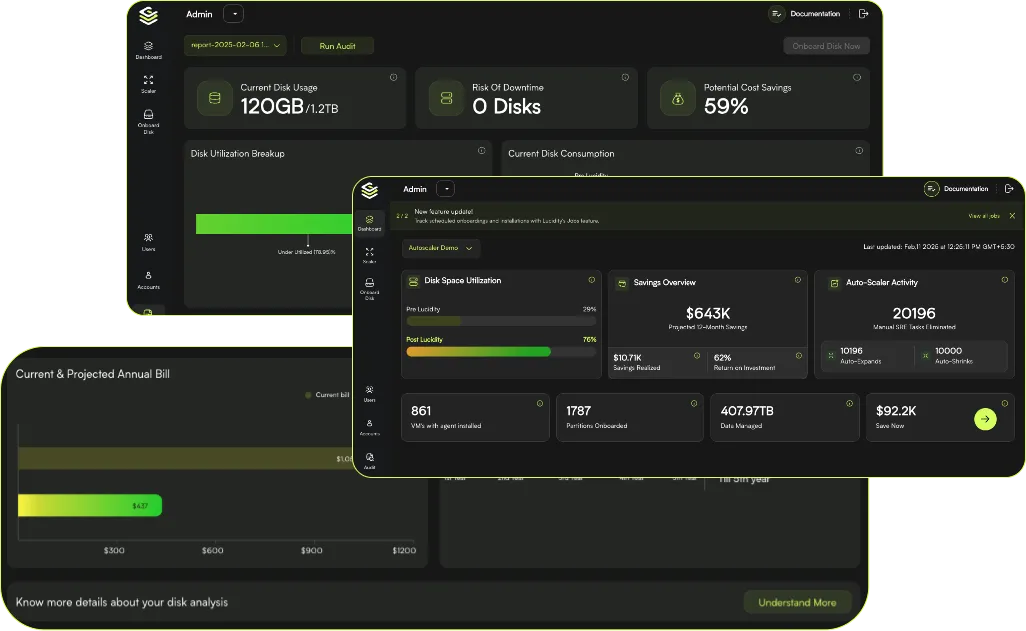The image size is (1026, 631).
Task: Show info for Current Disk Consumption
Action: click(858, 151)
